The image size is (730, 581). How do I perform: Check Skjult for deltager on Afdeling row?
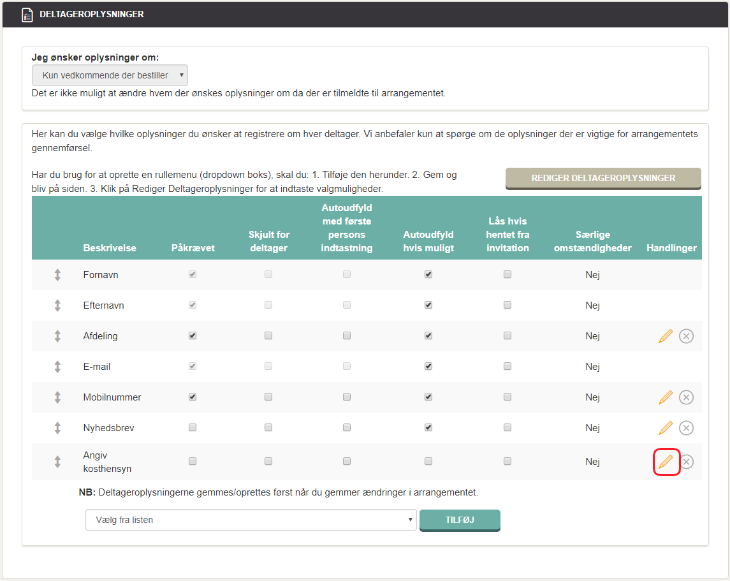click(x=268, y=336)
